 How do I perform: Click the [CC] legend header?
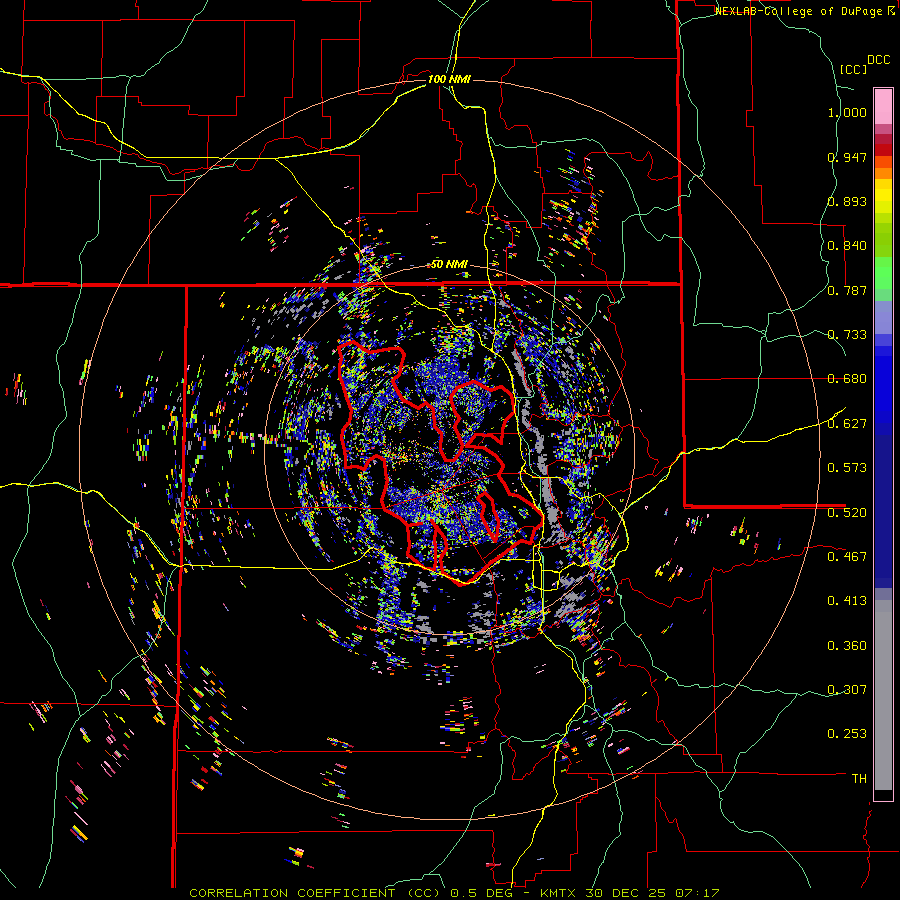coord(854,69)
